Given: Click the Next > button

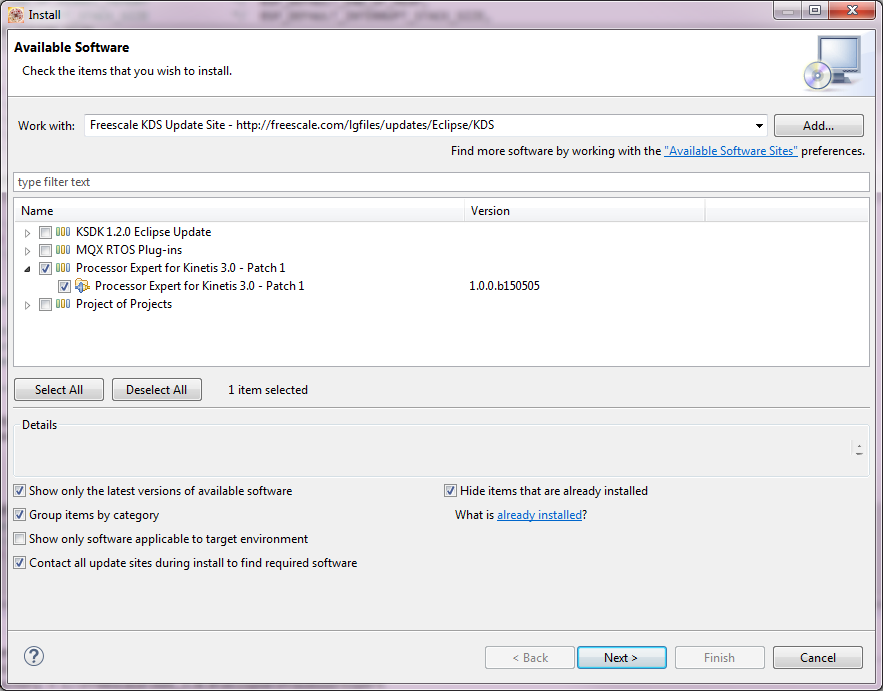Looking at the screenshot, I should tap(621, 658).
